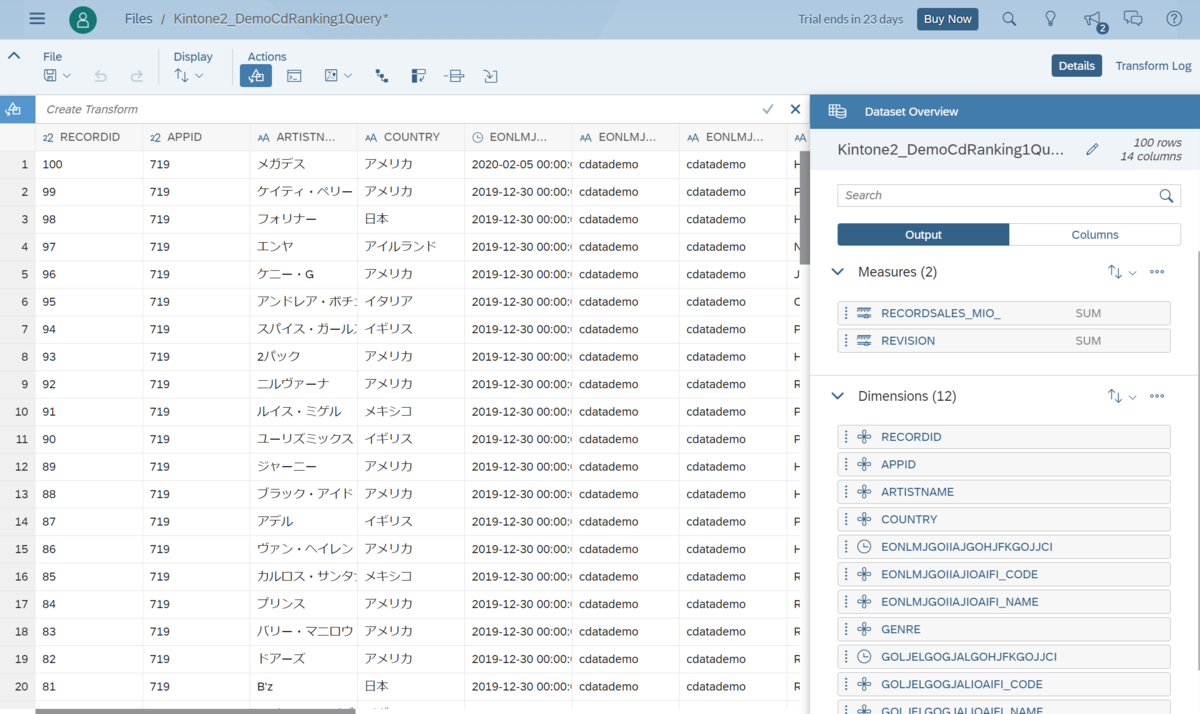
Task: Edit the dataset name with the pencil icon
Action: coord(1092,148)
